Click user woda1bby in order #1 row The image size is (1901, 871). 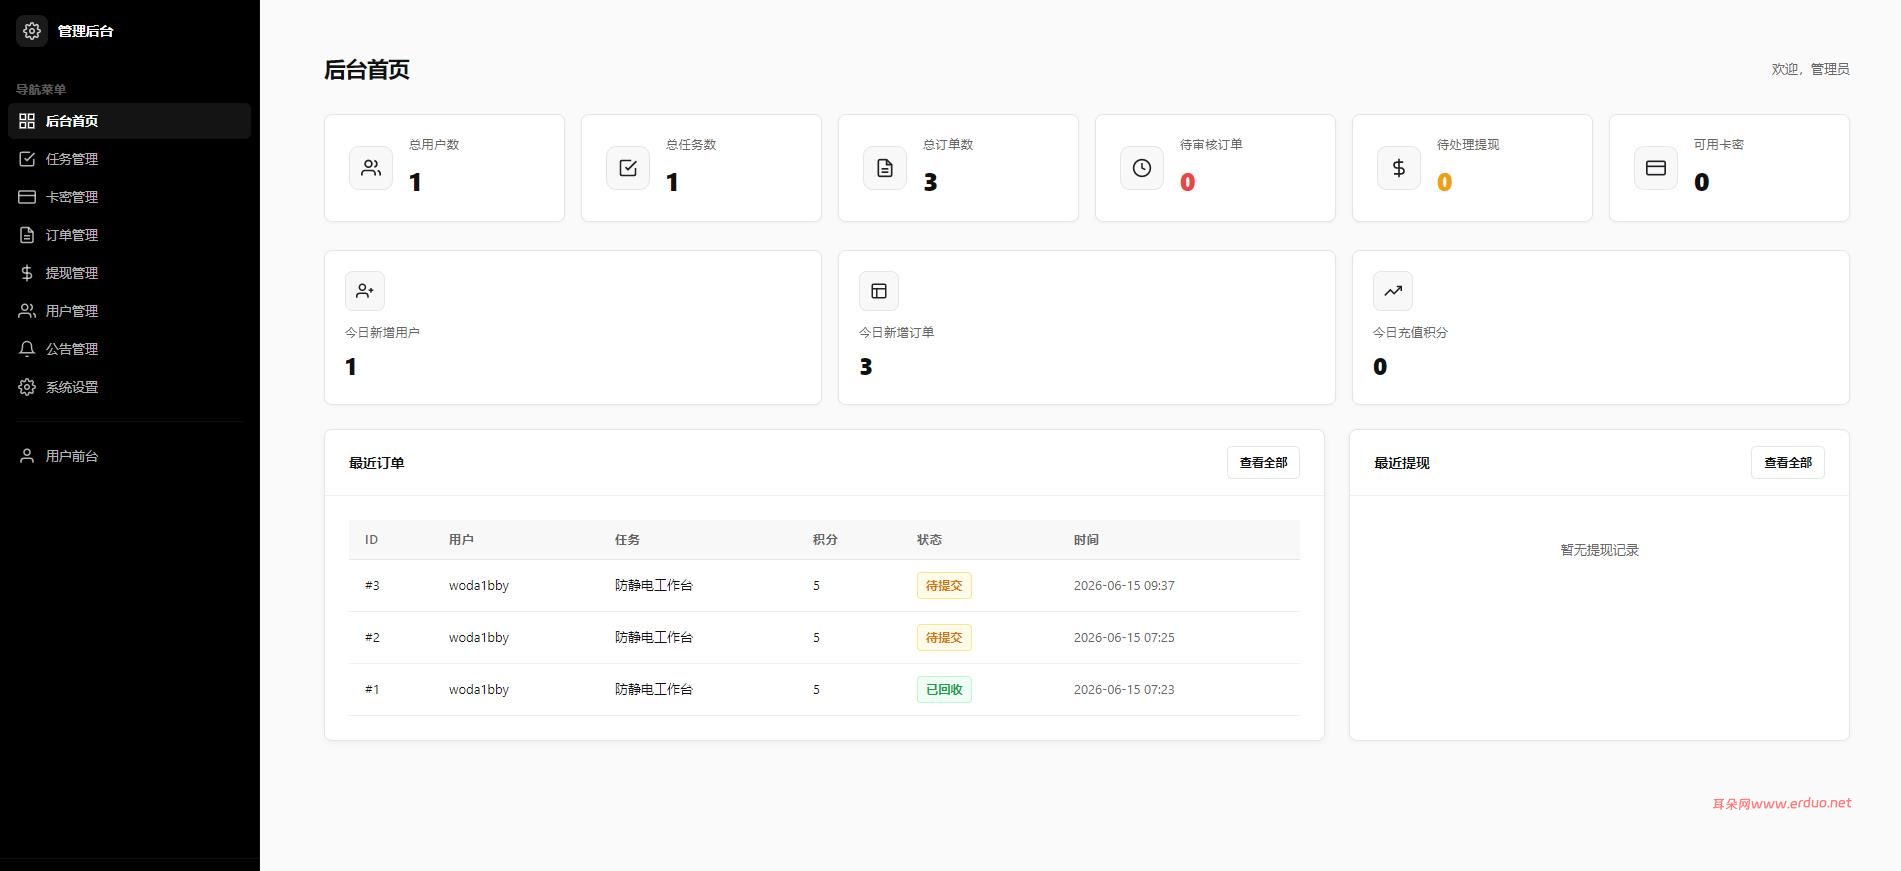tap(479, 690)
